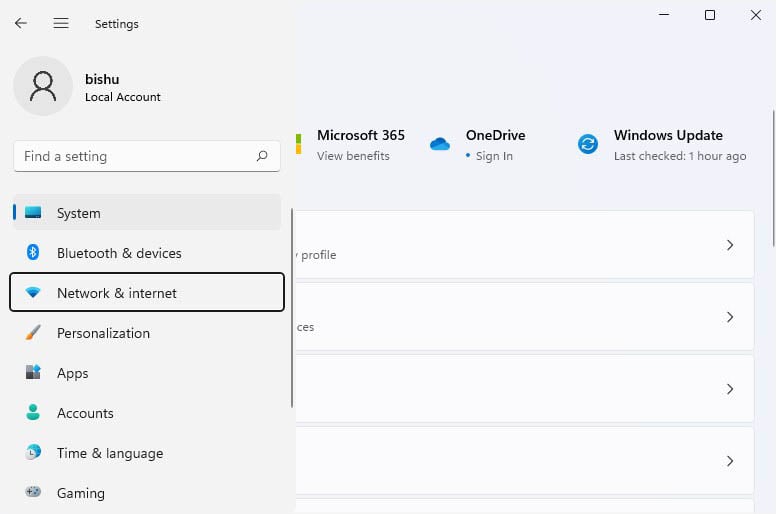Maximize the Settings window

[x=710, y=15]
